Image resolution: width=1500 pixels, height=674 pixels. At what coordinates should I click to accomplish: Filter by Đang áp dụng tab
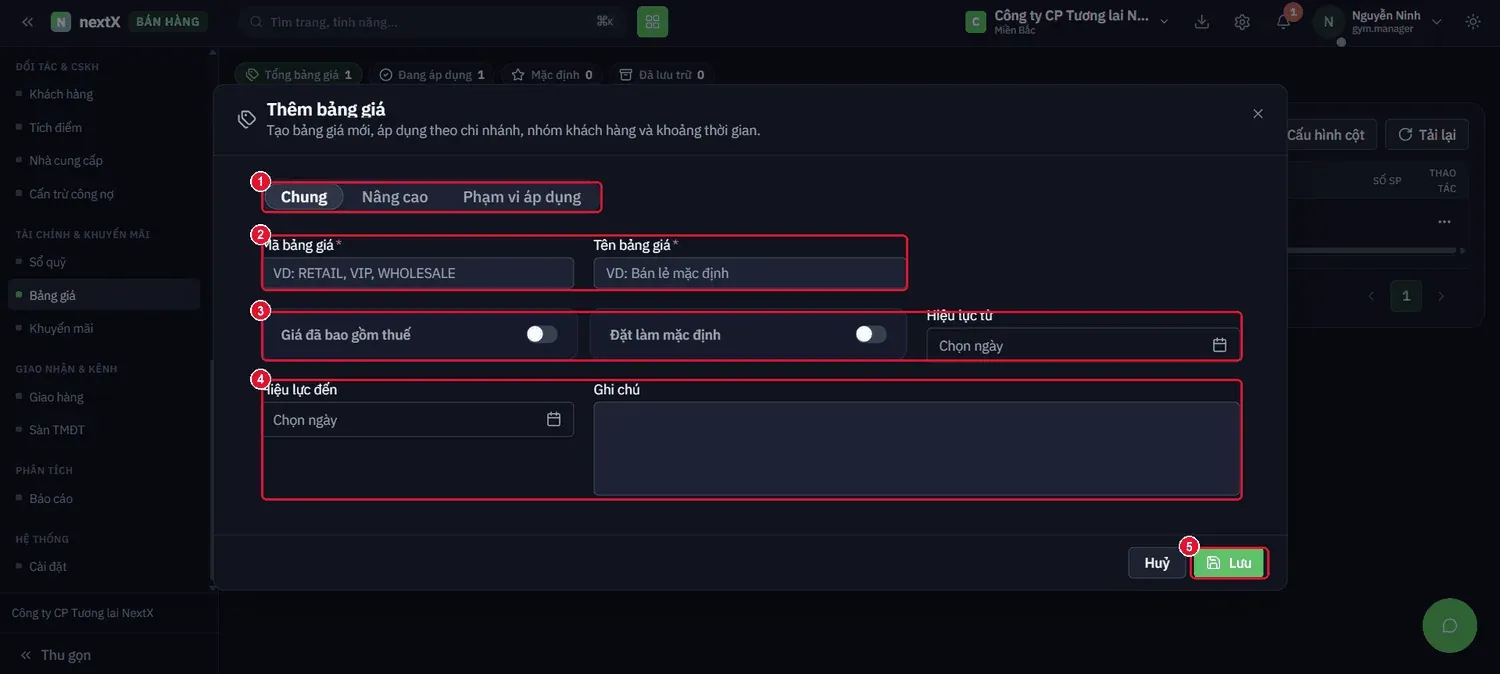pos(432,75)
